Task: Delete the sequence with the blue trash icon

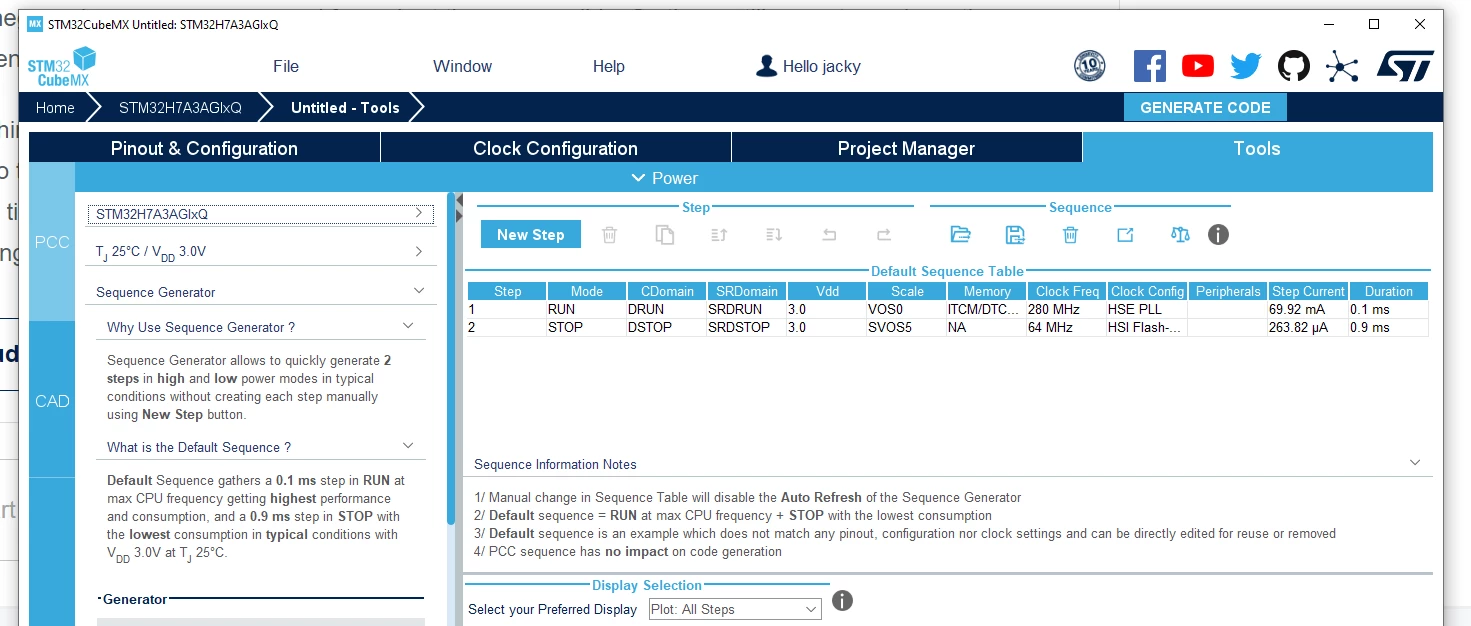Action: (1070, 235)
